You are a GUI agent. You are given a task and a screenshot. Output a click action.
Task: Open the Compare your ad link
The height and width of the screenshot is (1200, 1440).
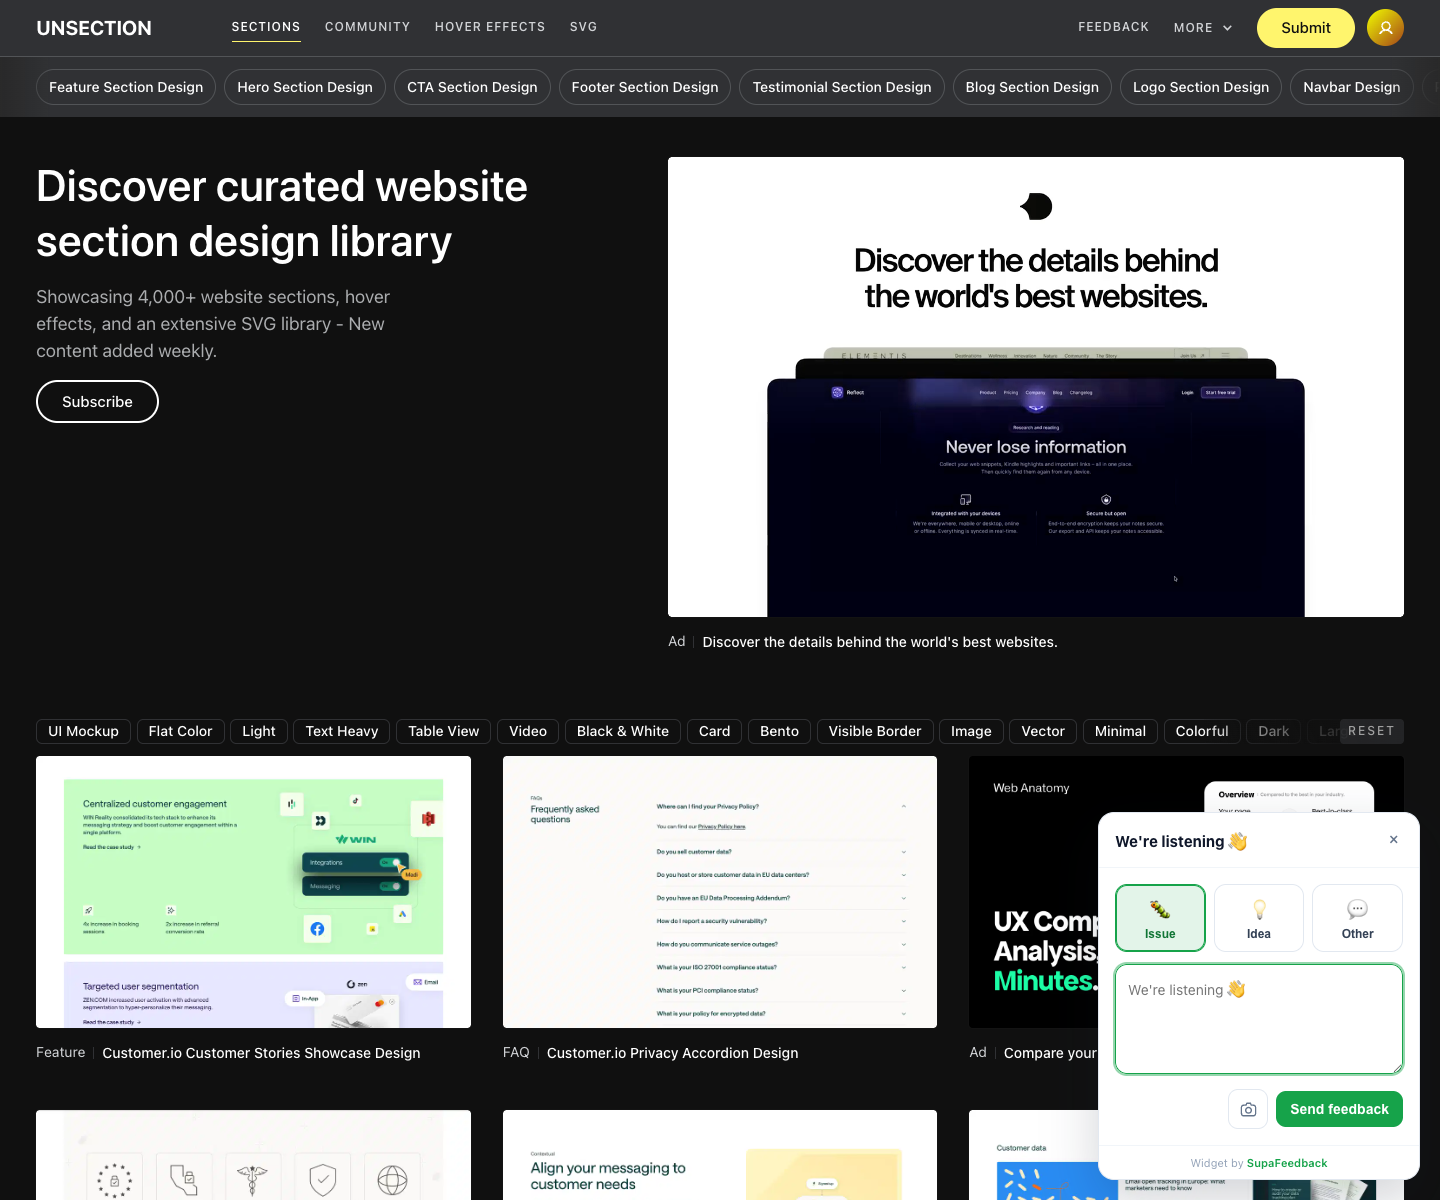point(1050,1053)
